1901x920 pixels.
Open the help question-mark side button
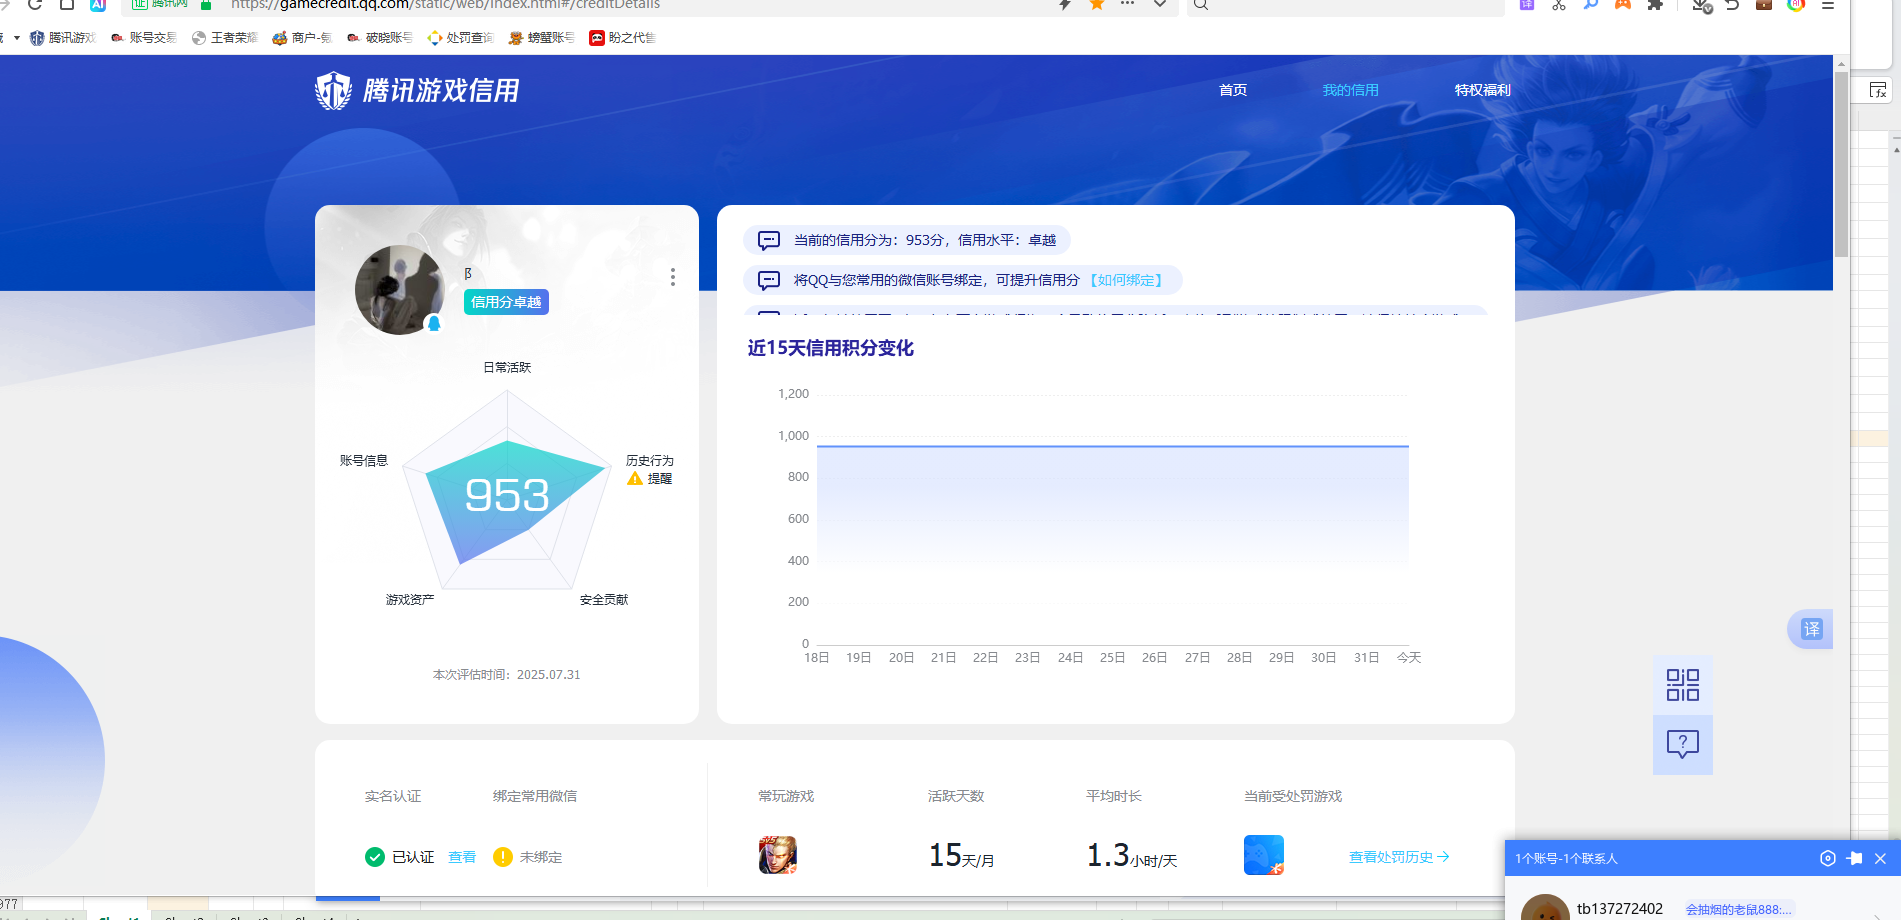1683,744
